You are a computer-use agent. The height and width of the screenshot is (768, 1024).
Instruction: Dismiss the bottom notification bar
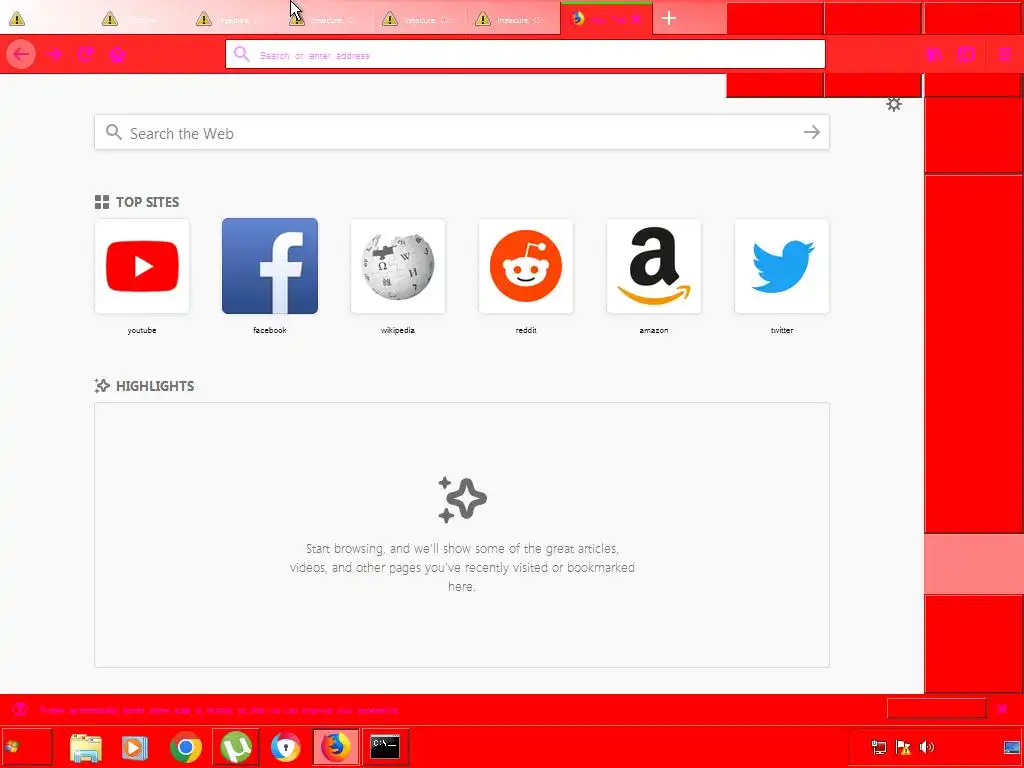click(x=1002, y=709)
